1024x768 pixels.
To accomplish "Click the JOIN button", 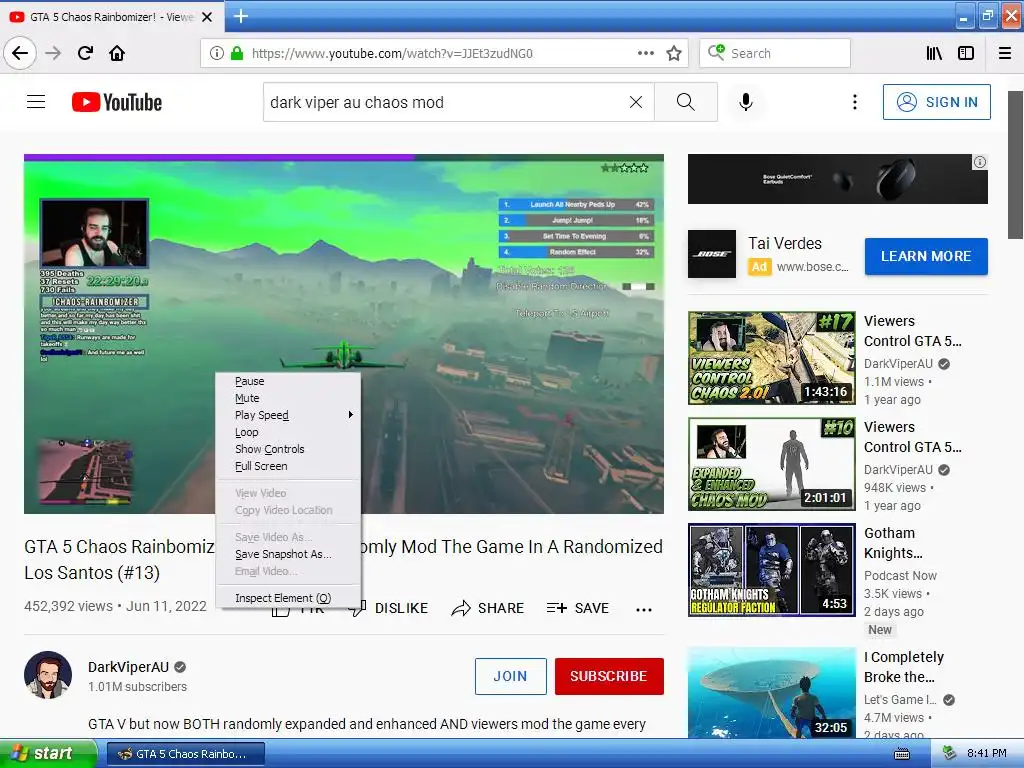I will [511, 676].
